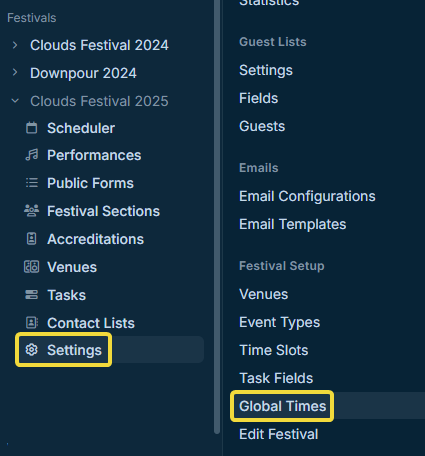The image size is (425, 456).
Task: Collapse the Clouds Festival 2025 chevron
Action: point(15,101)
